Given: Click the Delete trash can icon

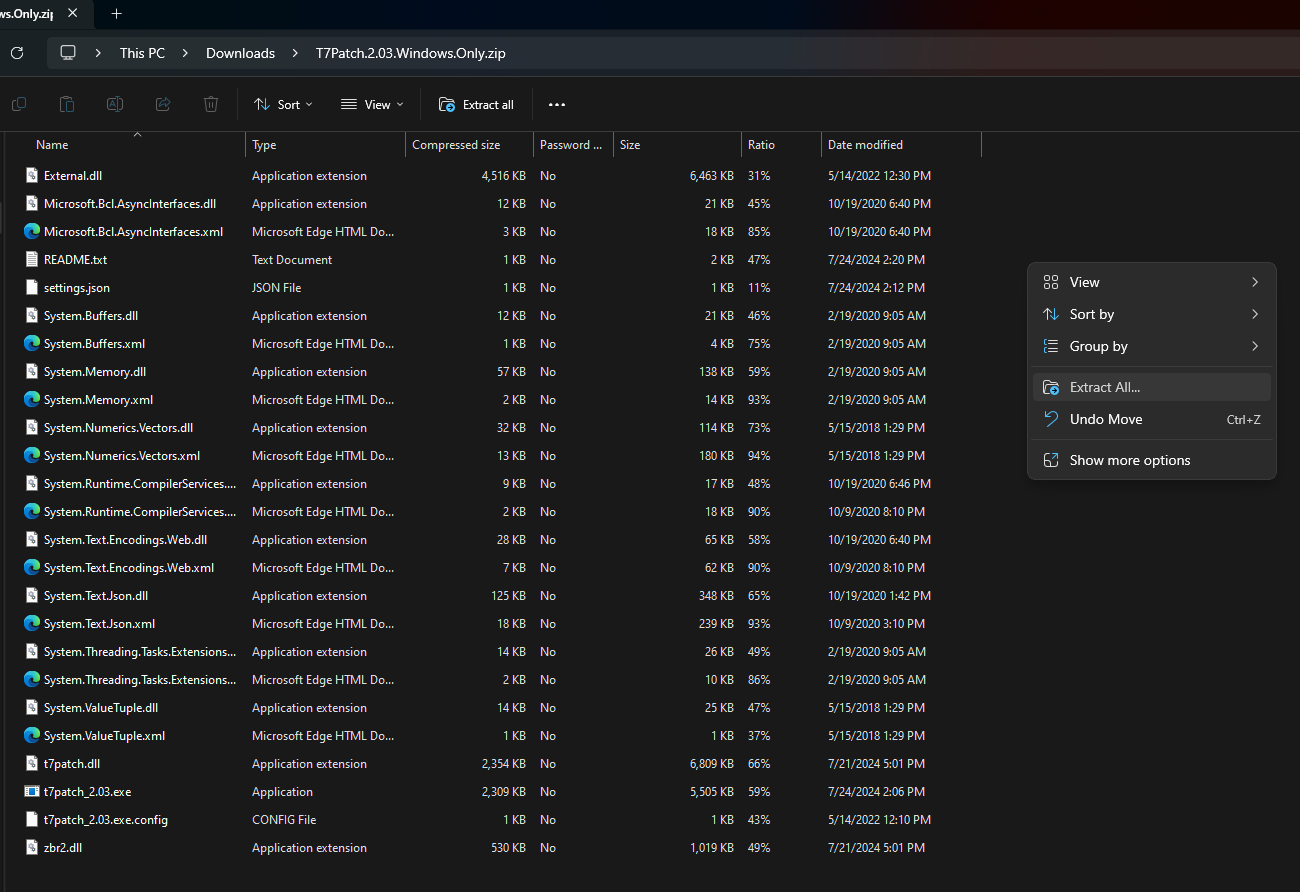Looking at the screenshot, I should pyautogui.click(x=211, y=104).
